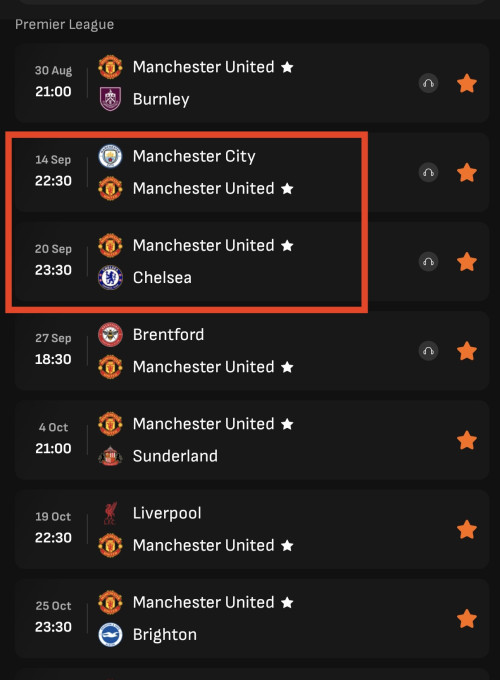Click the Manchester City club crest
Screen dimensions: 500x680
[110, 156]
